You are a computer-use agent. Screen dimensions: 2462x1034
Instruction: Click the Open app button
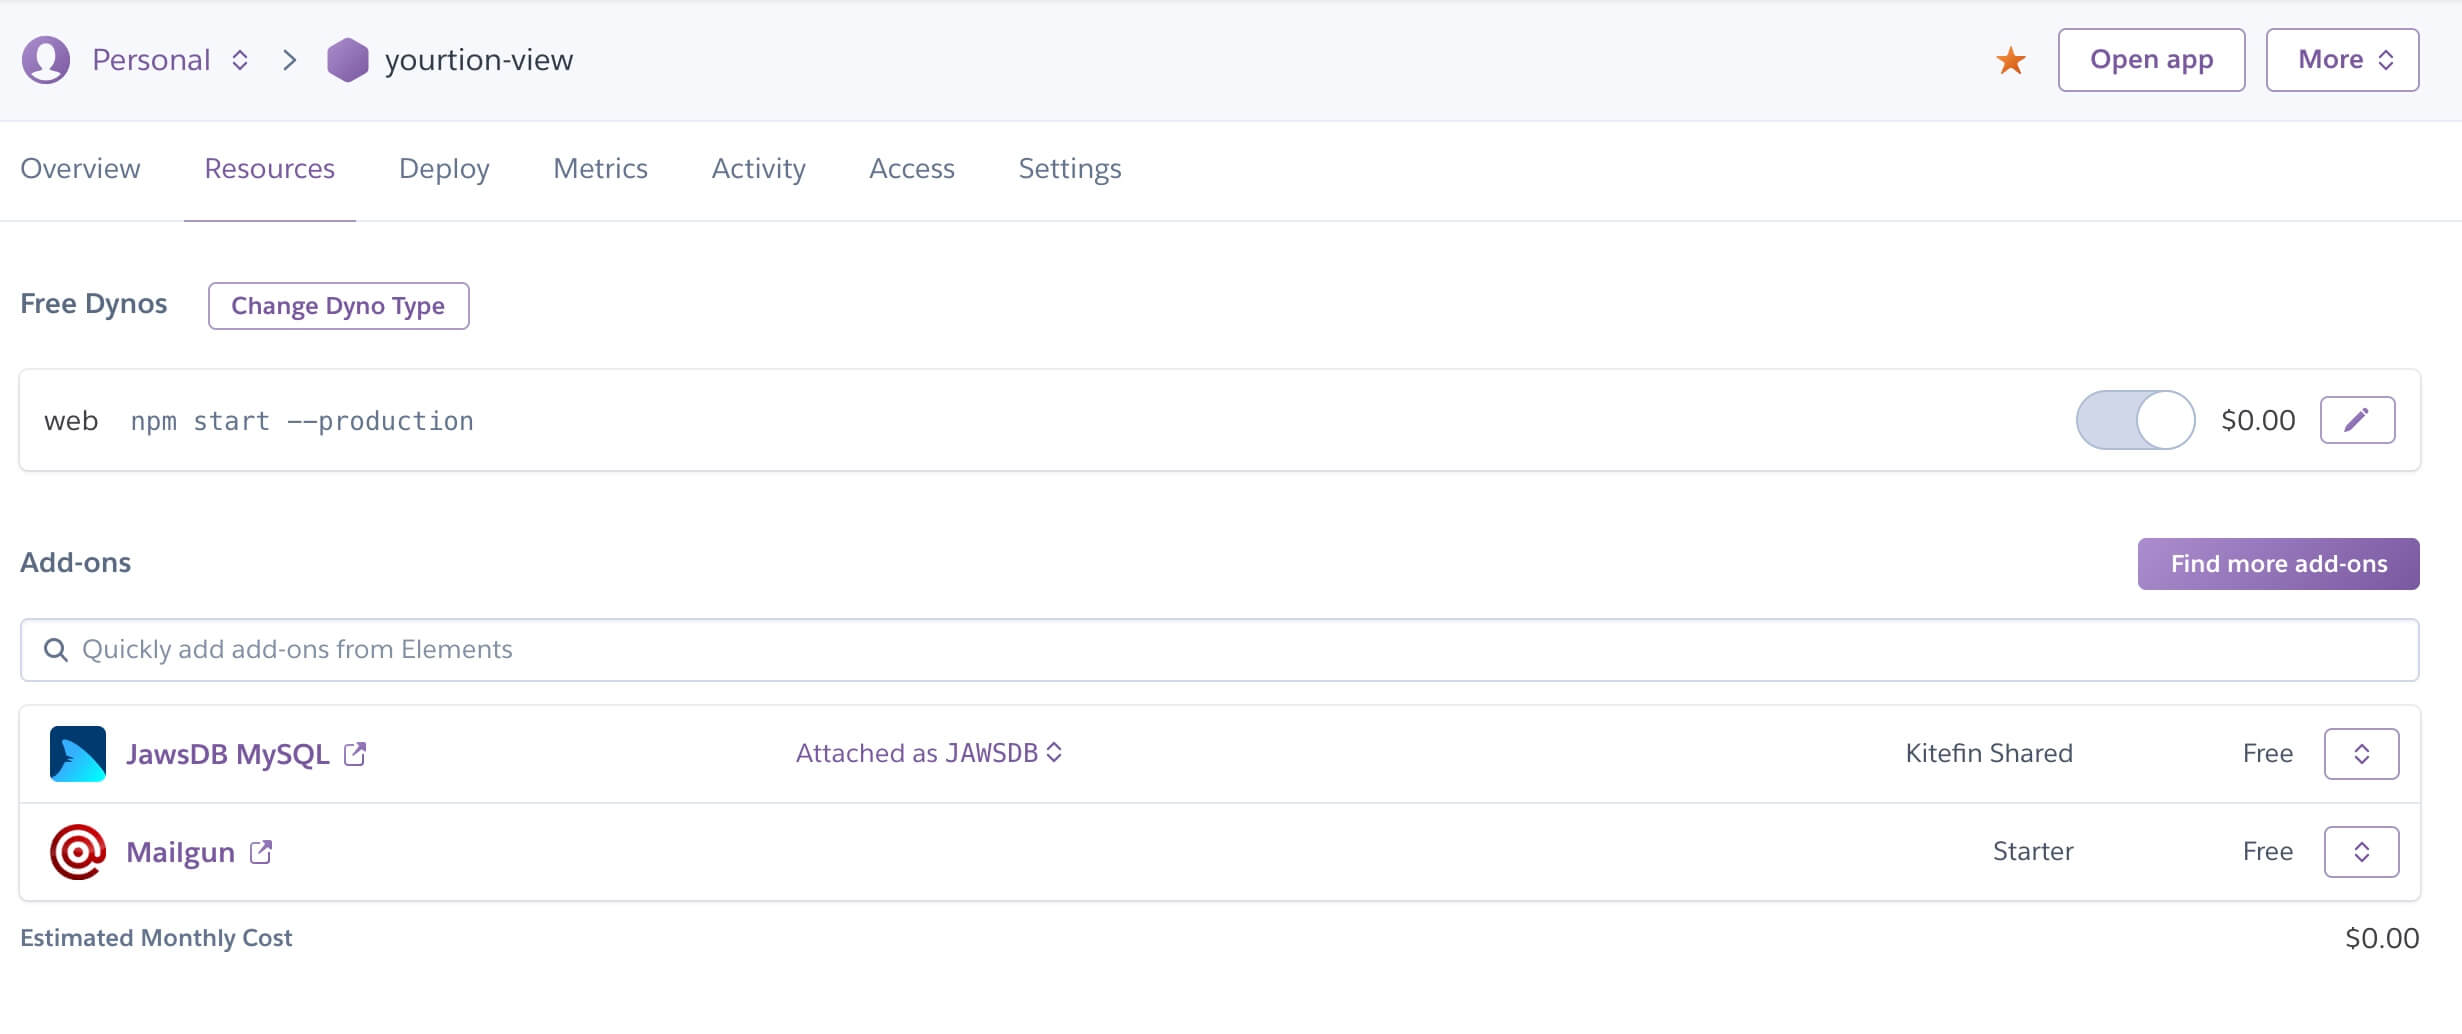pyautogui.click(x=2151, y=60)
